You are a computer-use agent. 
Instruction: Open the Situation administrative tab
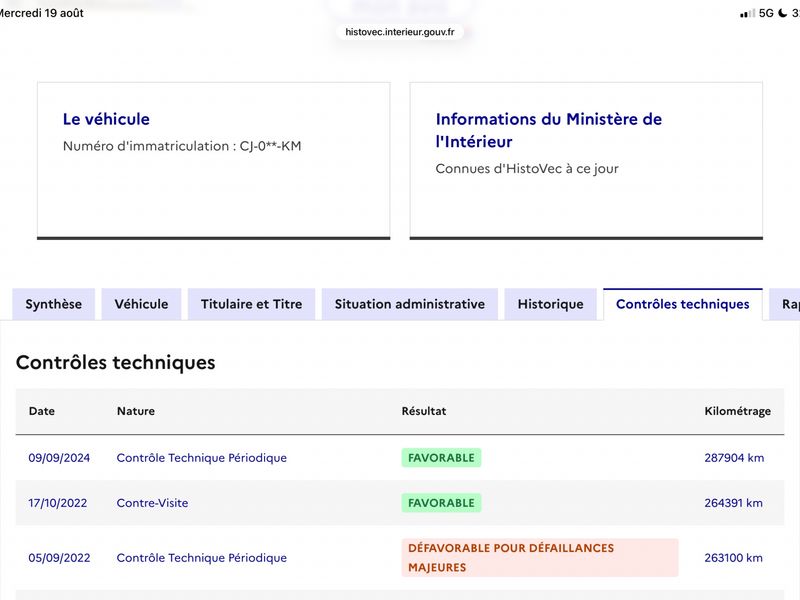(x=410, y=304)
